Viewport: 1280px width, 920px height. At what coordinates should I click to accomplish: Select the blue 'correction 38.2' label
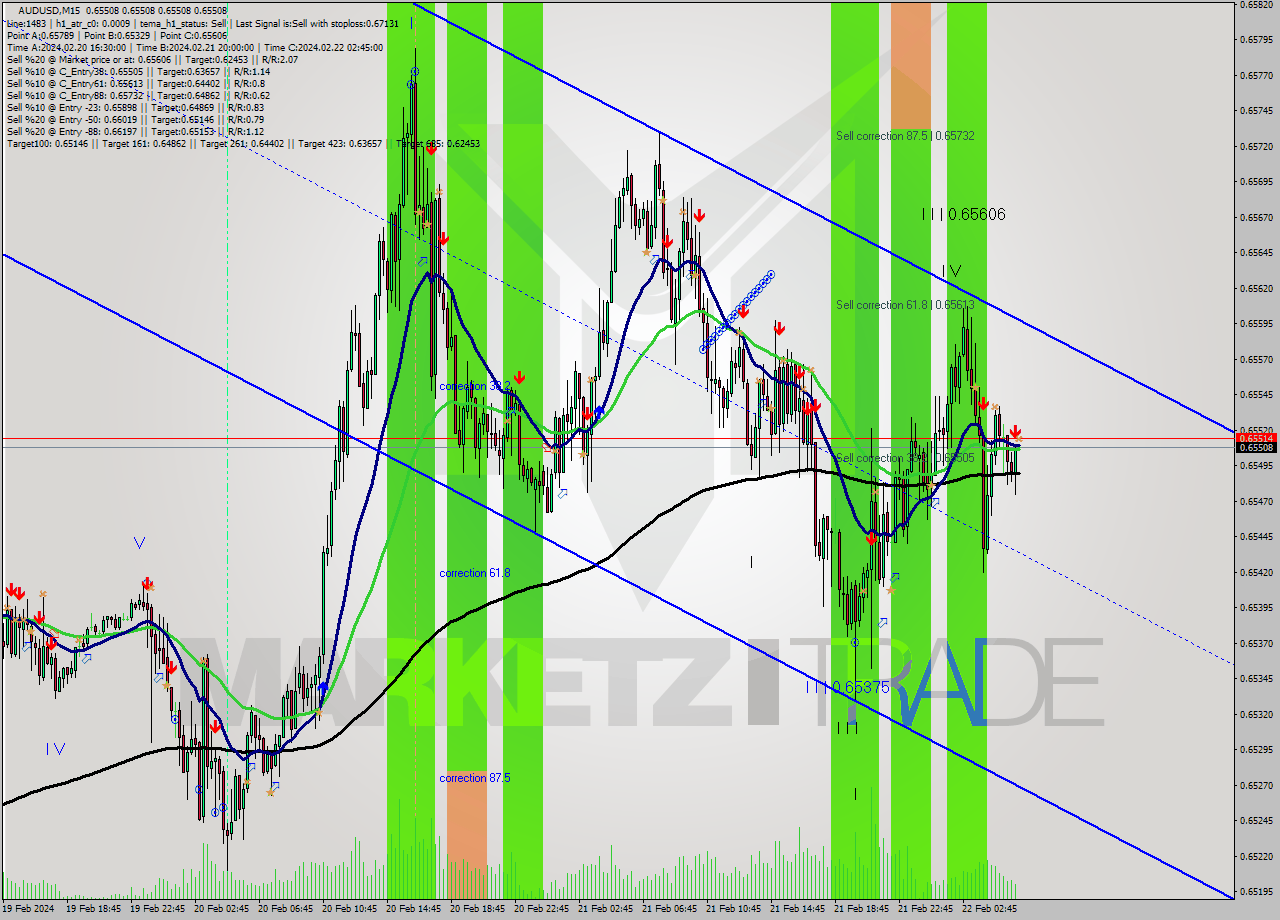(475, 385)
